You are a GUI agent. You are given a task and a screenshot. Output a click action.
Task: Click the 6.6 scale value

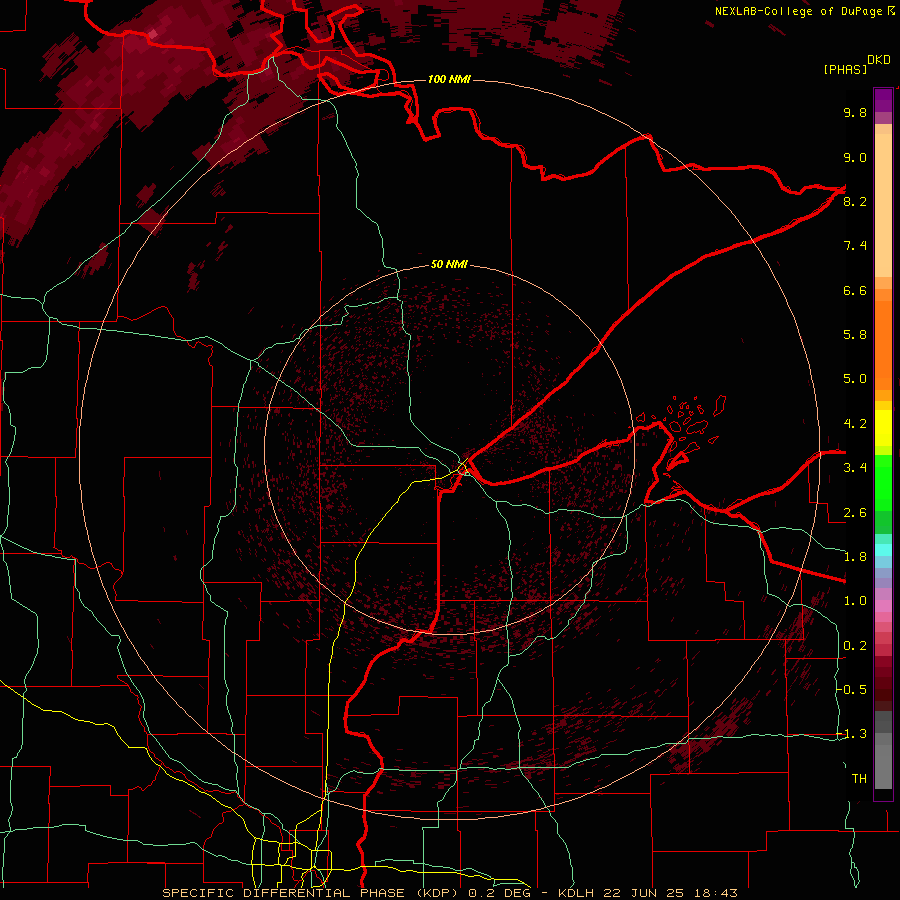tap(855, 290)
